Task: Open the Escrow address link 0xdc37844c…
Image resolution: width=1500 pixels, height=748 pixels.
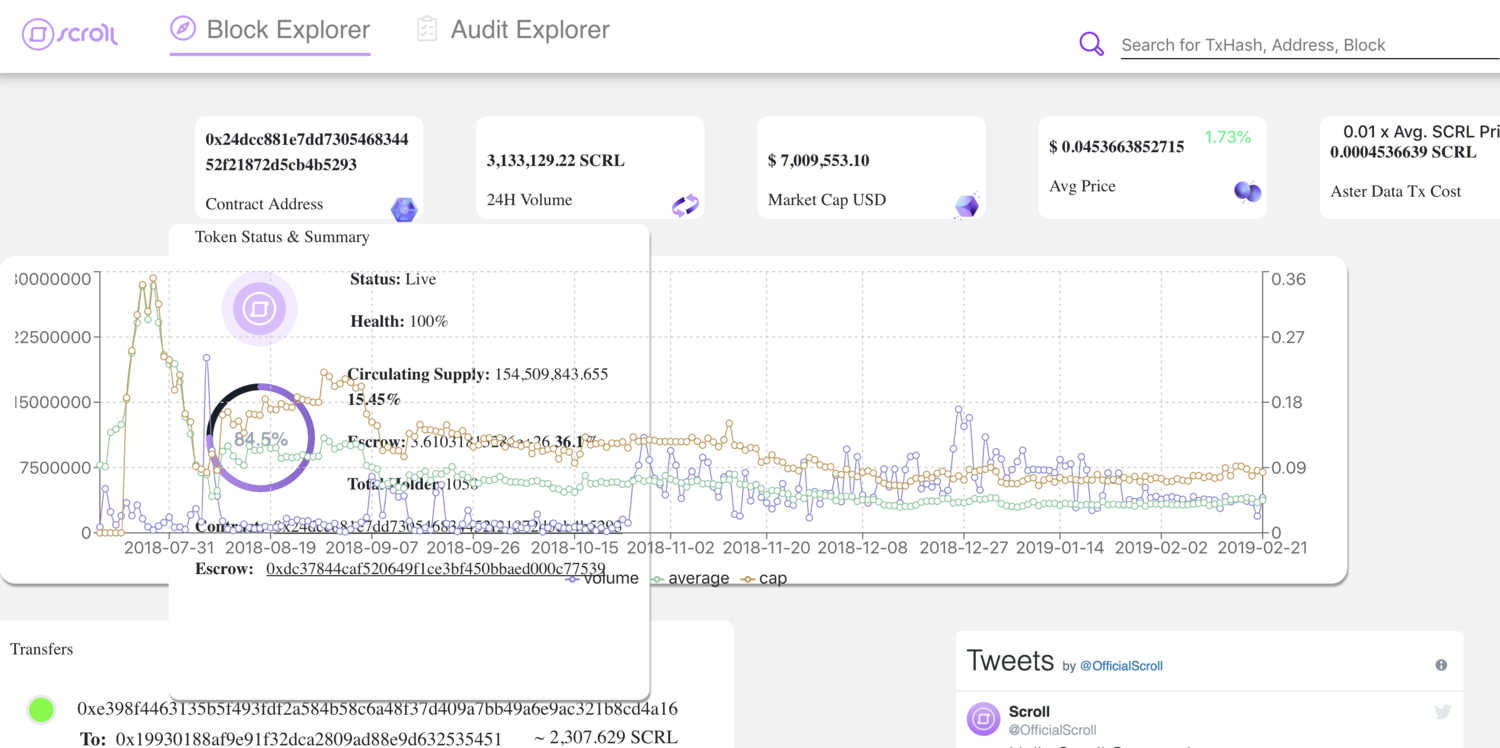Action: click(x=435, y=568)
